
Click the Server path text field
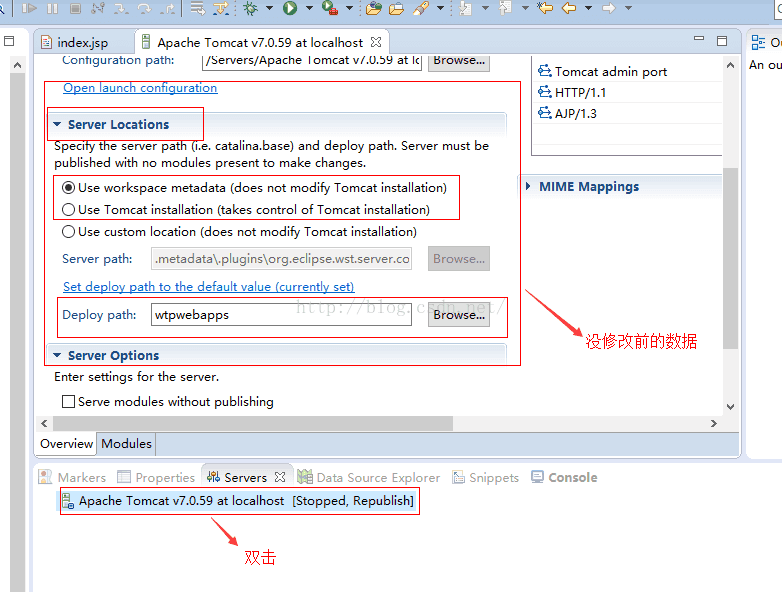[281, 258]
